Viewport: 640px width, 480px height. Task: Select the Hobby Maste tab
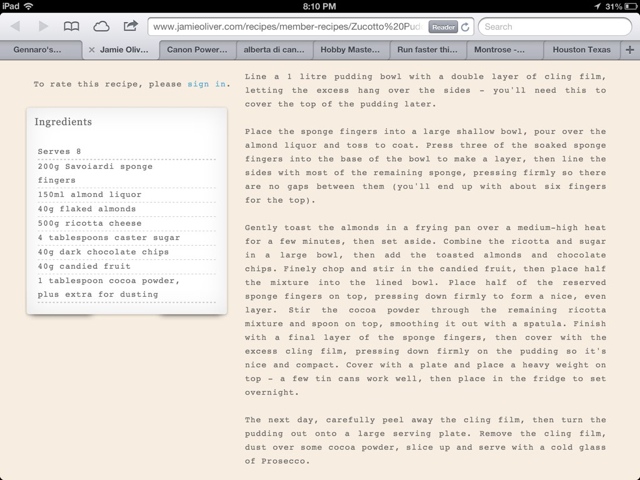[351, 49]
